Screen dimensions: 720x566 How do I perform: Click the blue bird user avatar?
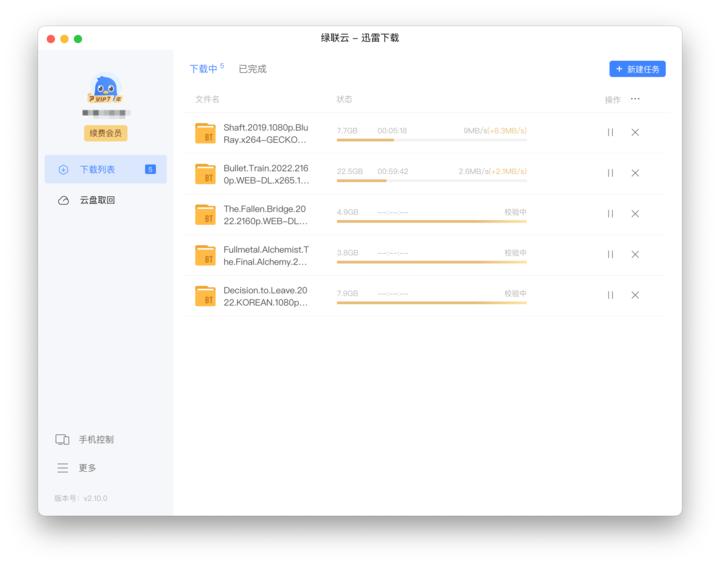pos(106,87)
